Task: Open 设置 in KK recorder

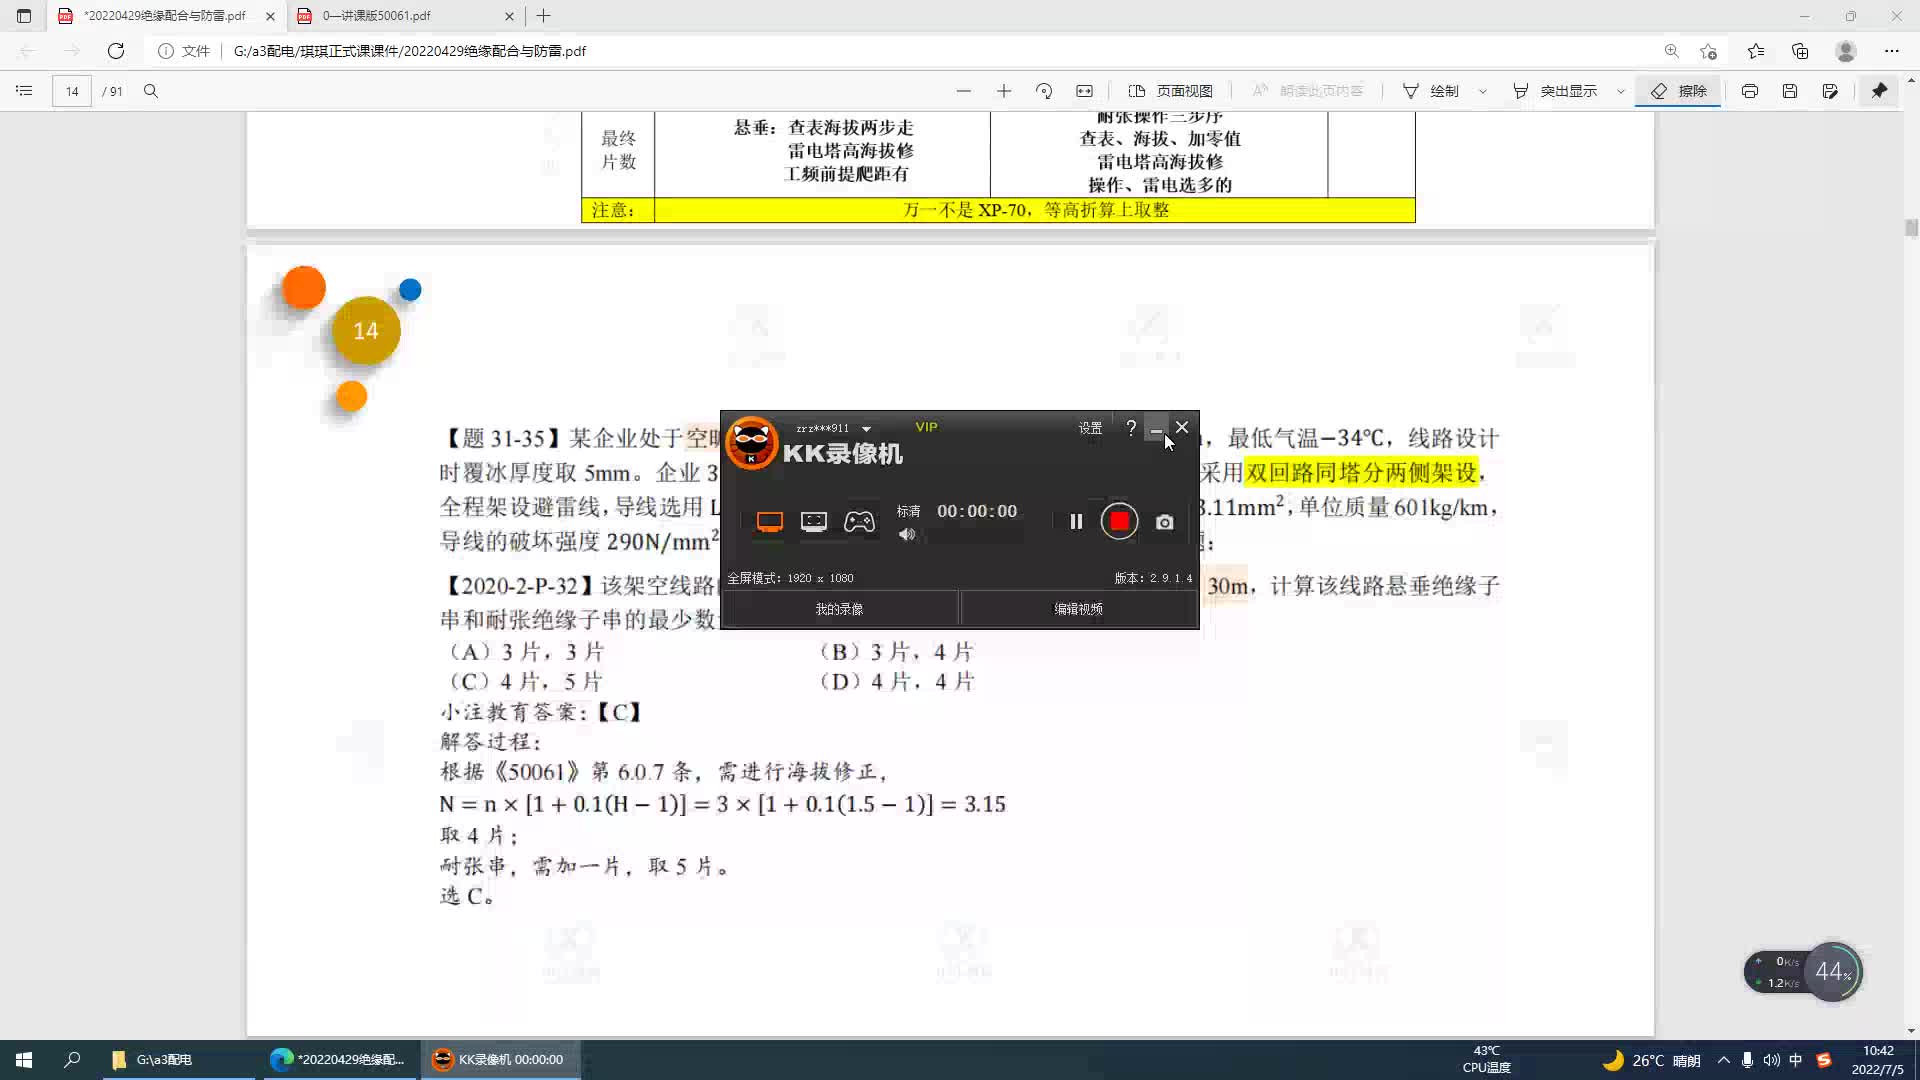Action: tap(1090, 428)
